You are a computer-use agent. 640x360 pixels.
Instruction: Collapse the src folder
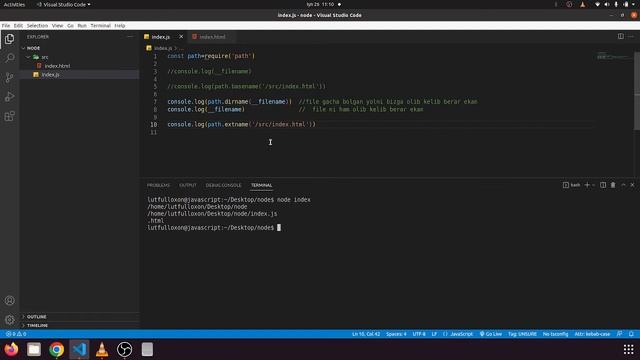pos(80,57)
